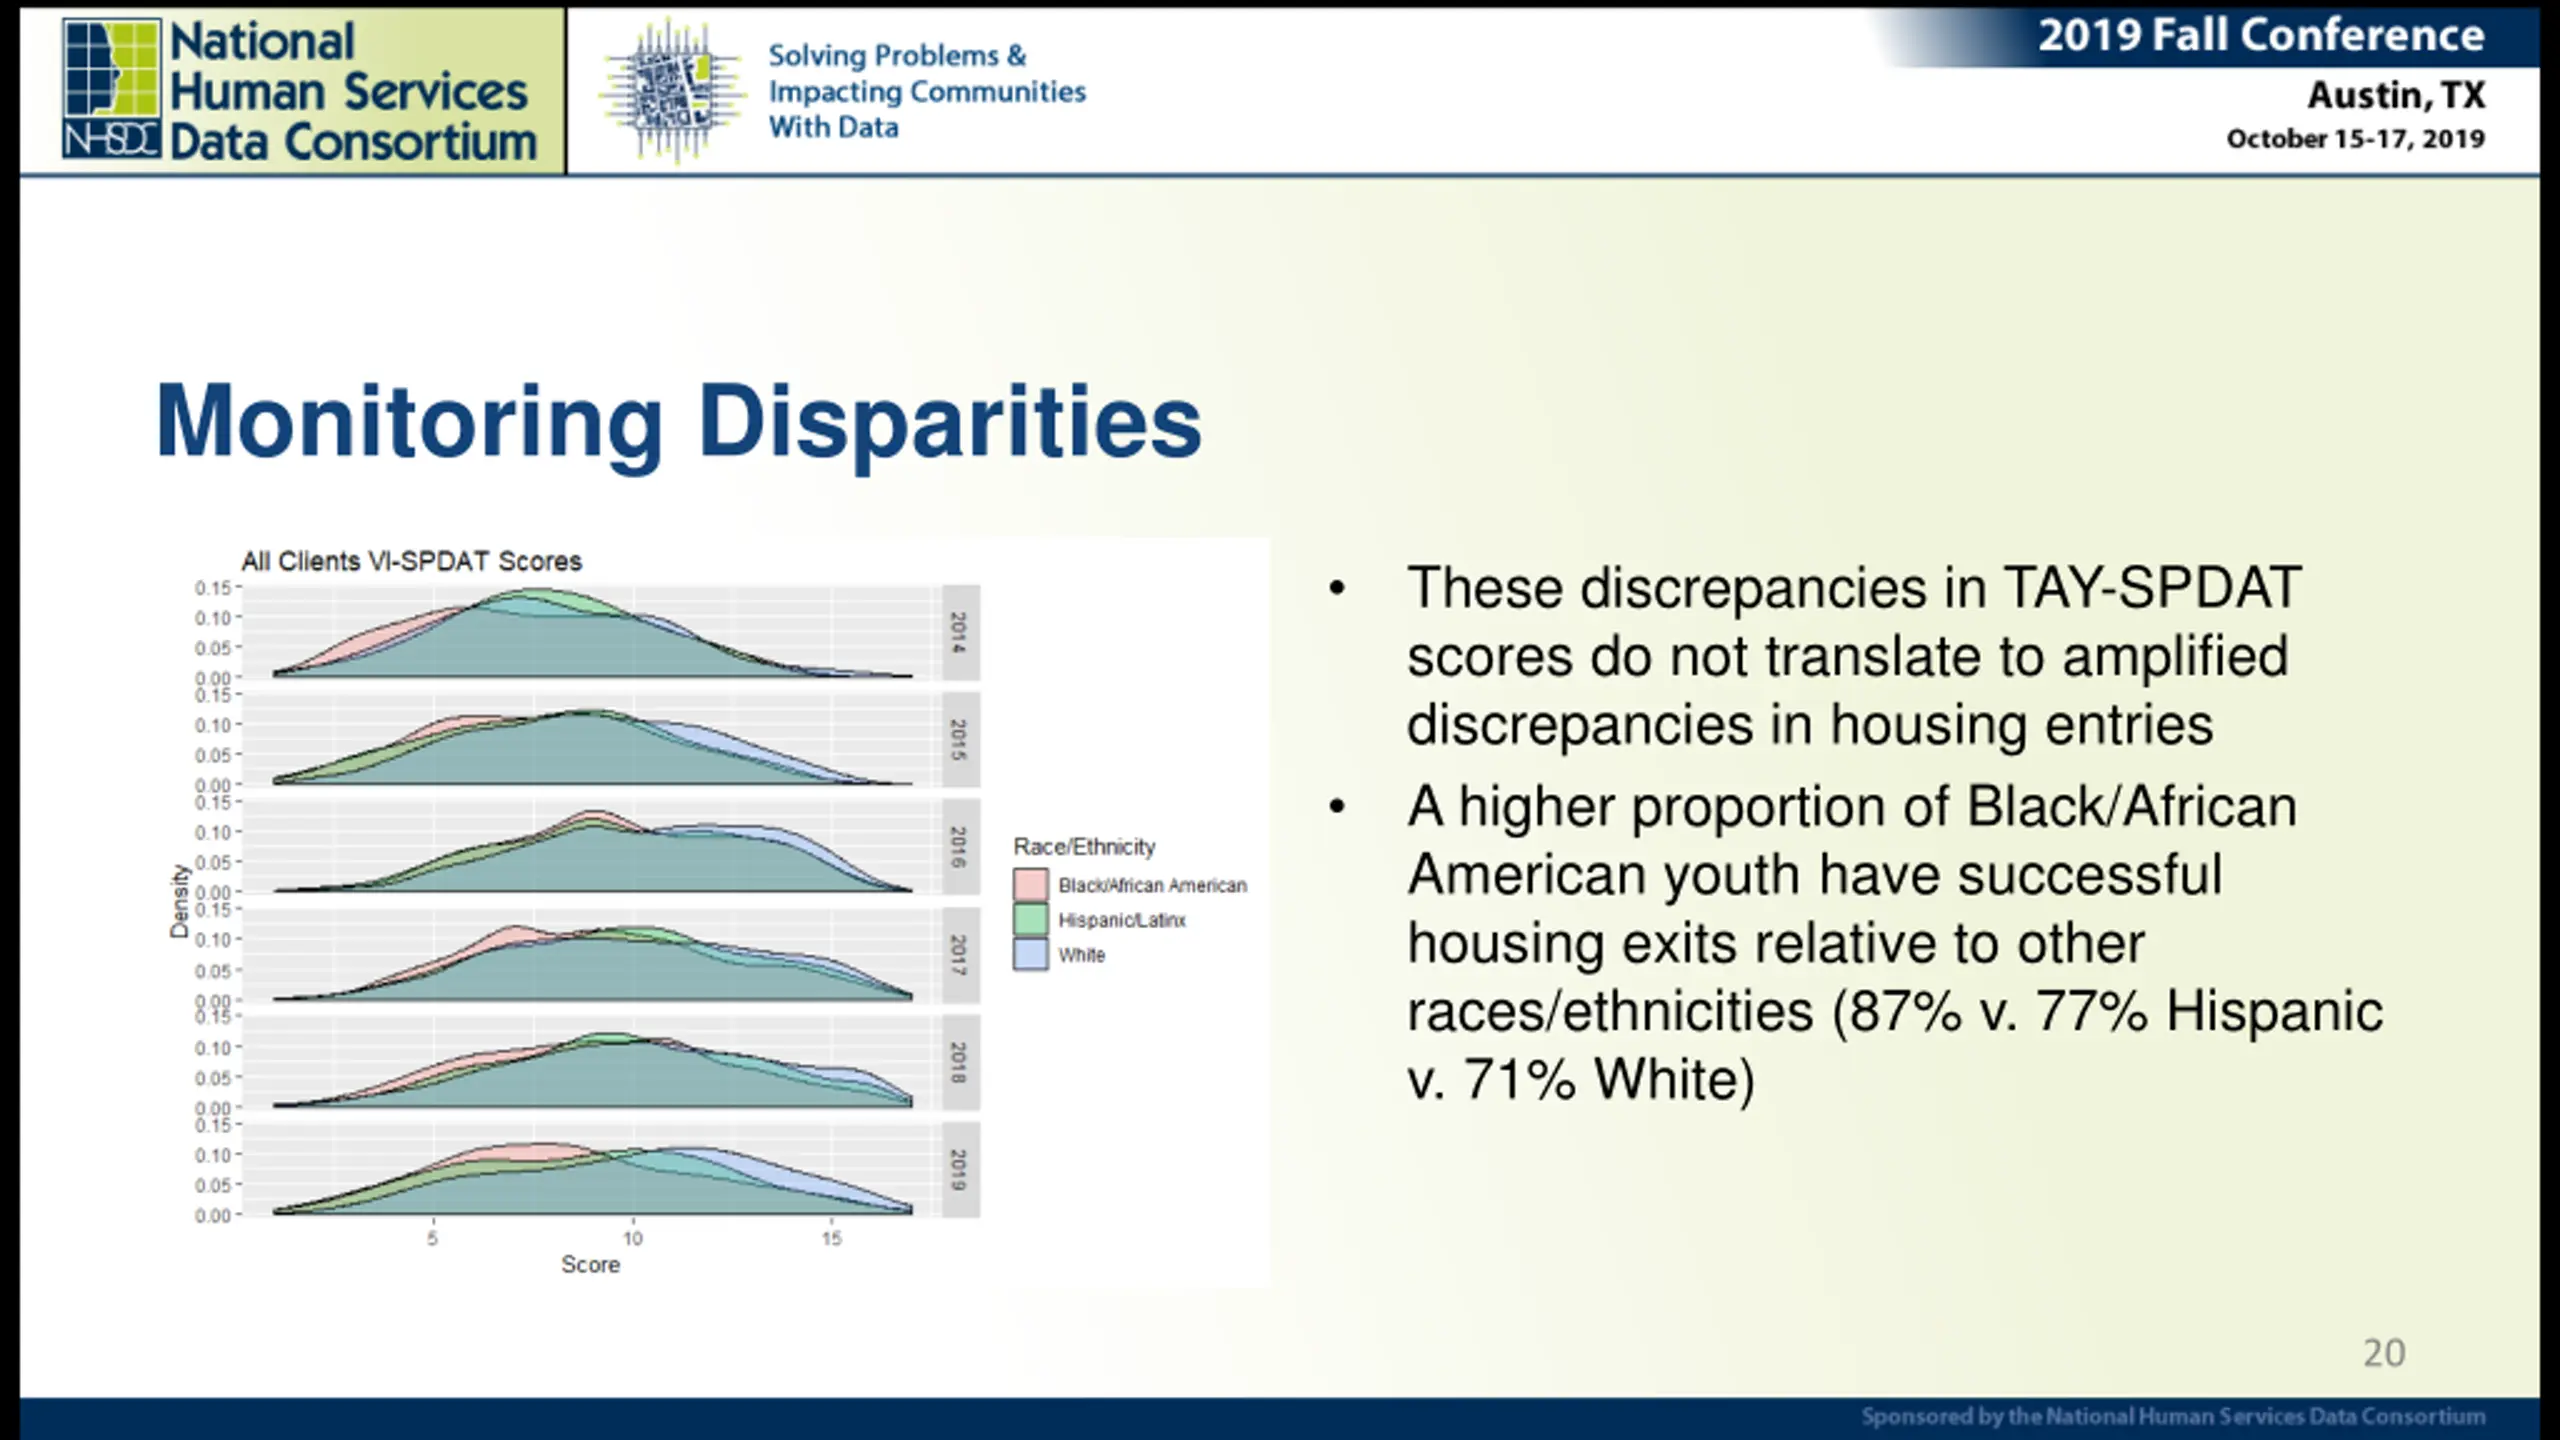Screen dimensions: 2560x1440
Task: Click the circuit chip conference logo
Action: coord(674,90)
